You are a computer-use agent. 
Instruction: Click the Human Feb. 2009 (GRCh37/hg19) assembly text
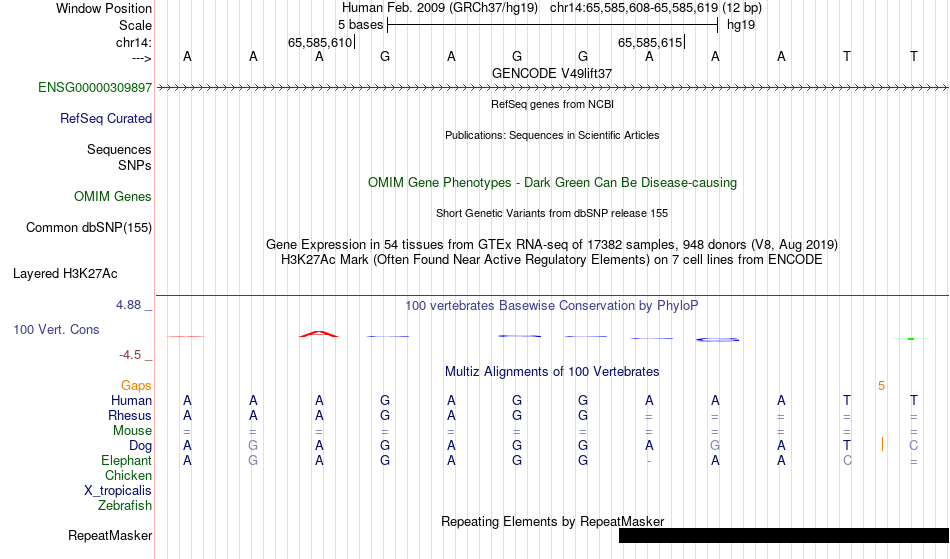coord(440,8)
